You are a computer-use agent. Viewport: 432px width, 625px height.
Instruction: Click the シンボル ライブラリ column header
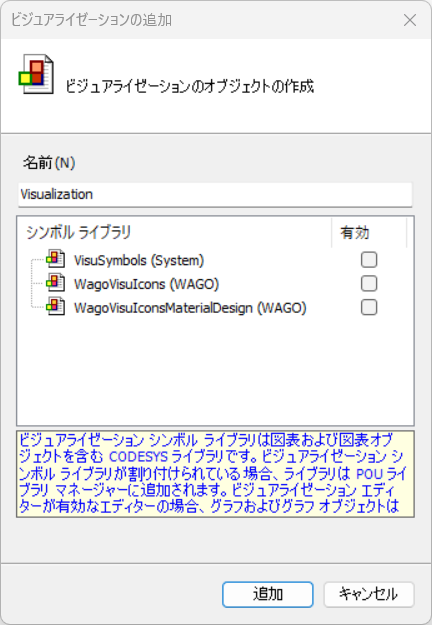point(175,232)
